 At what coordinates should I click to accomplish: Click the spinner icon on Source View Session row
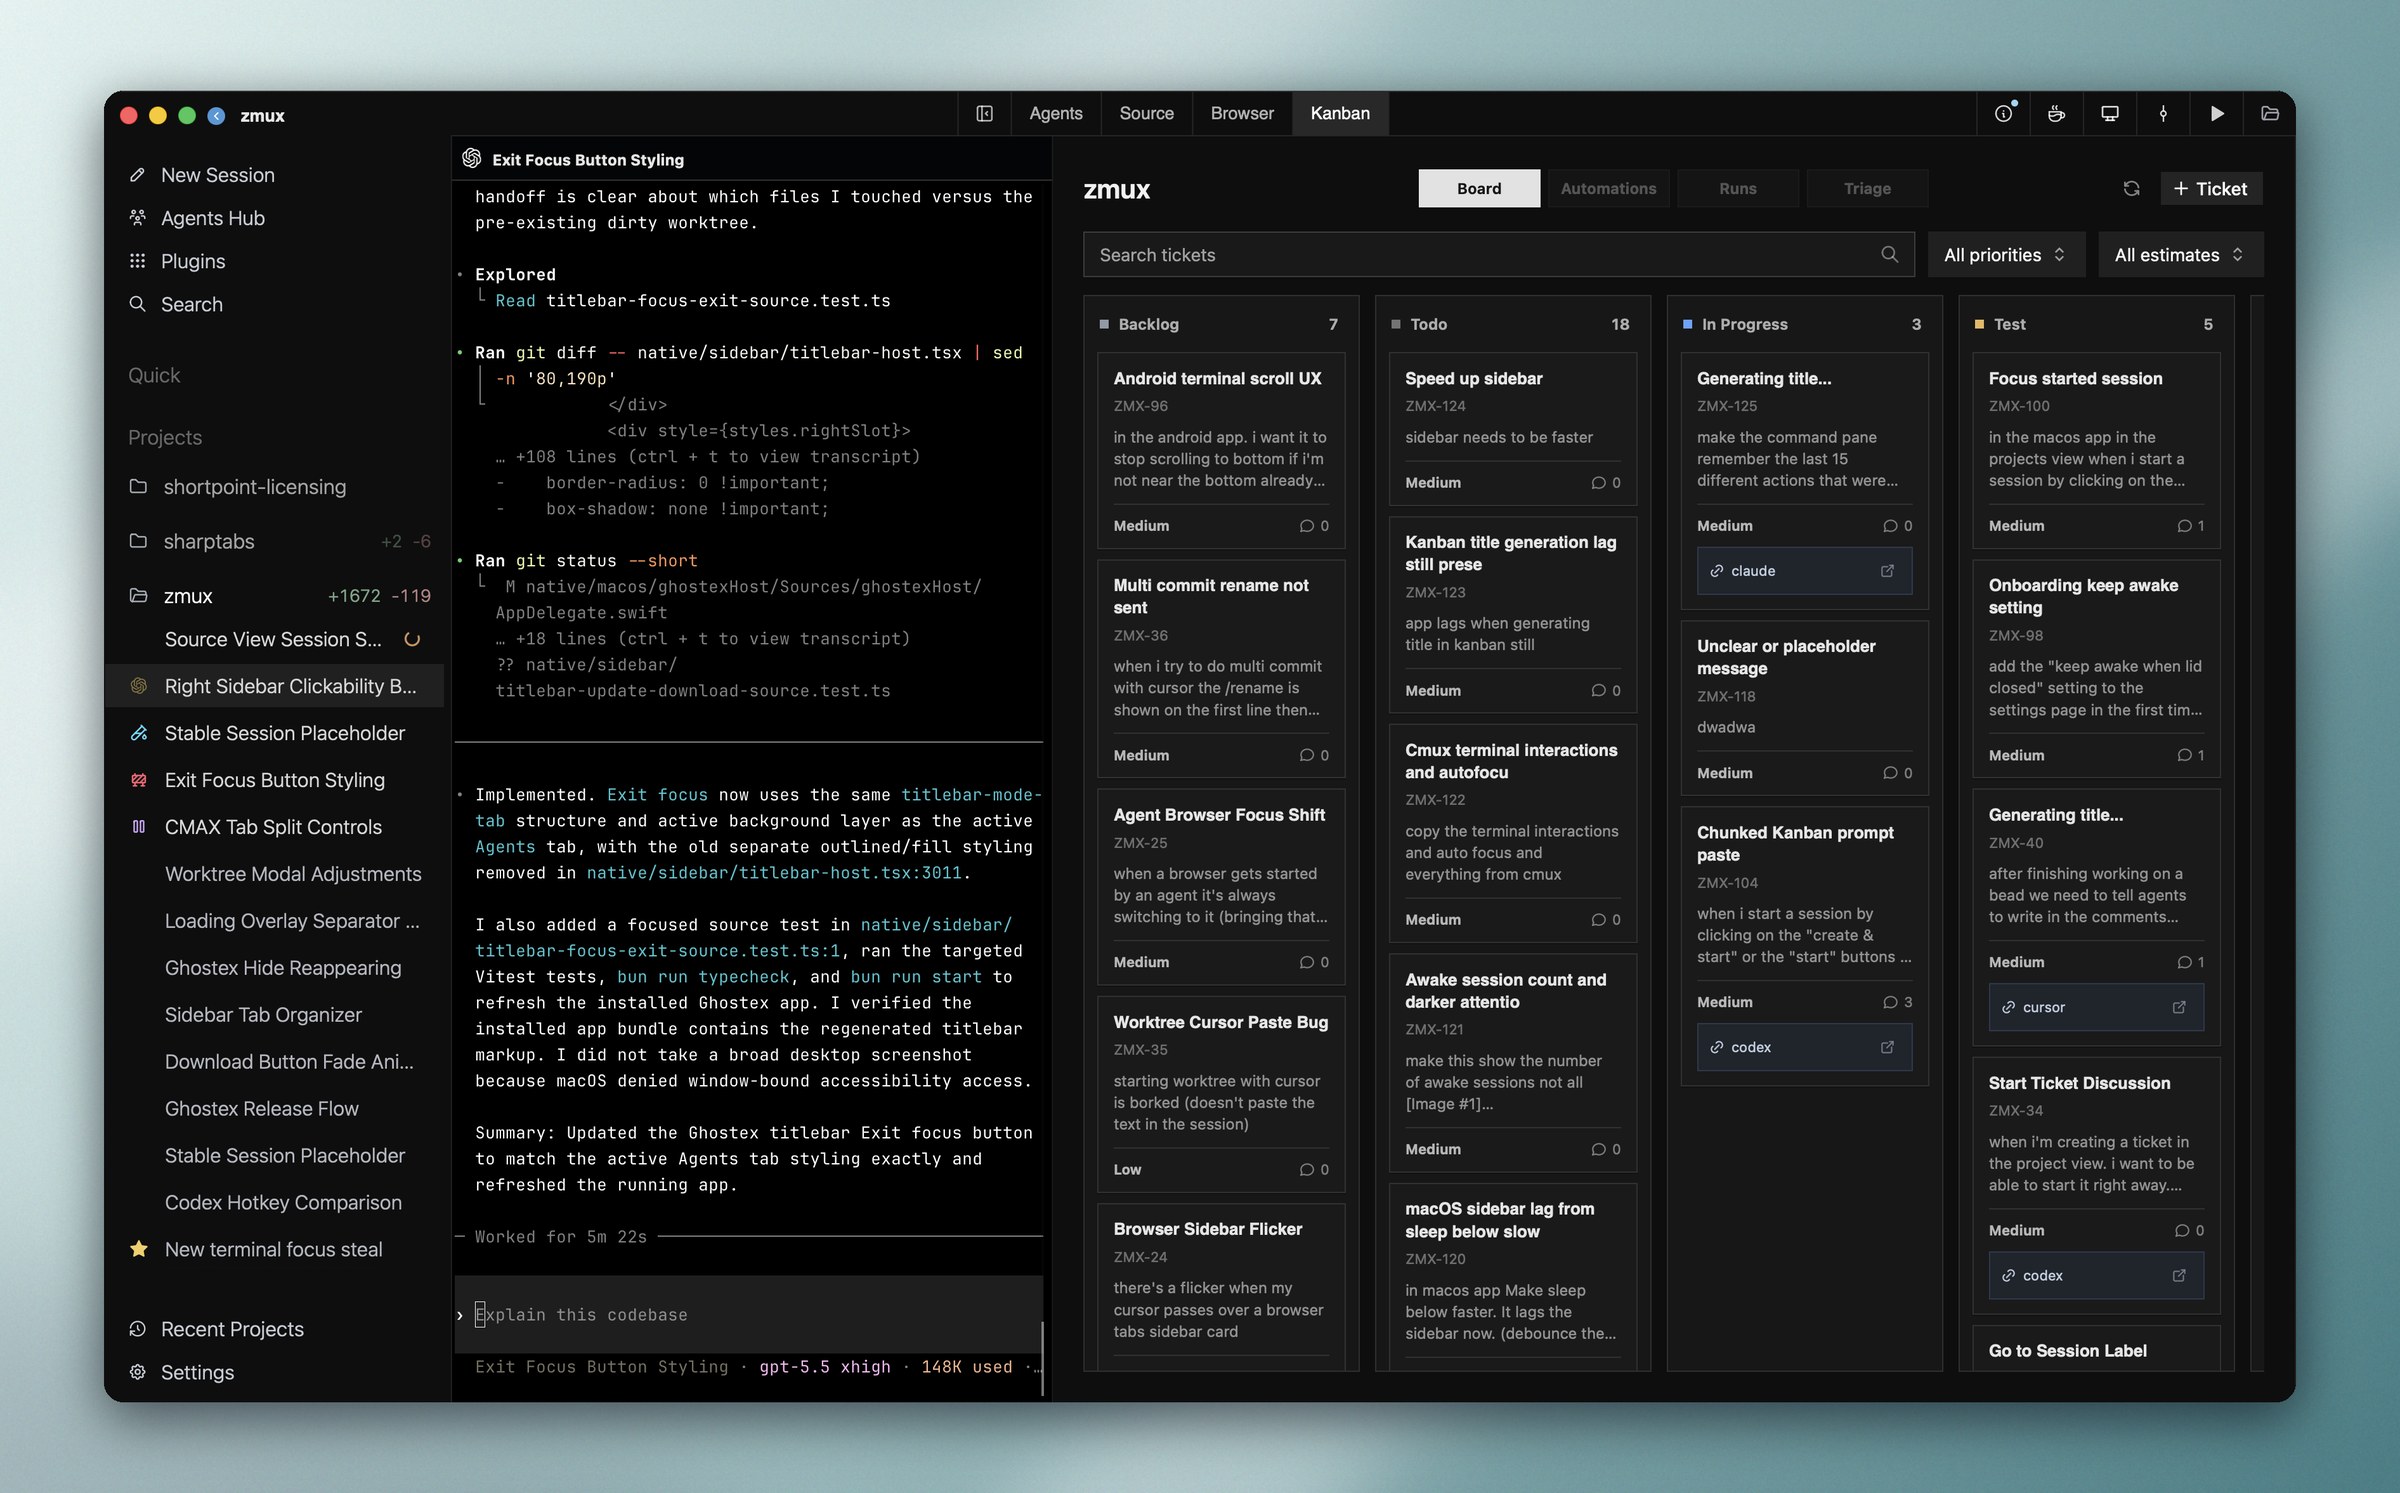(411, 640)
